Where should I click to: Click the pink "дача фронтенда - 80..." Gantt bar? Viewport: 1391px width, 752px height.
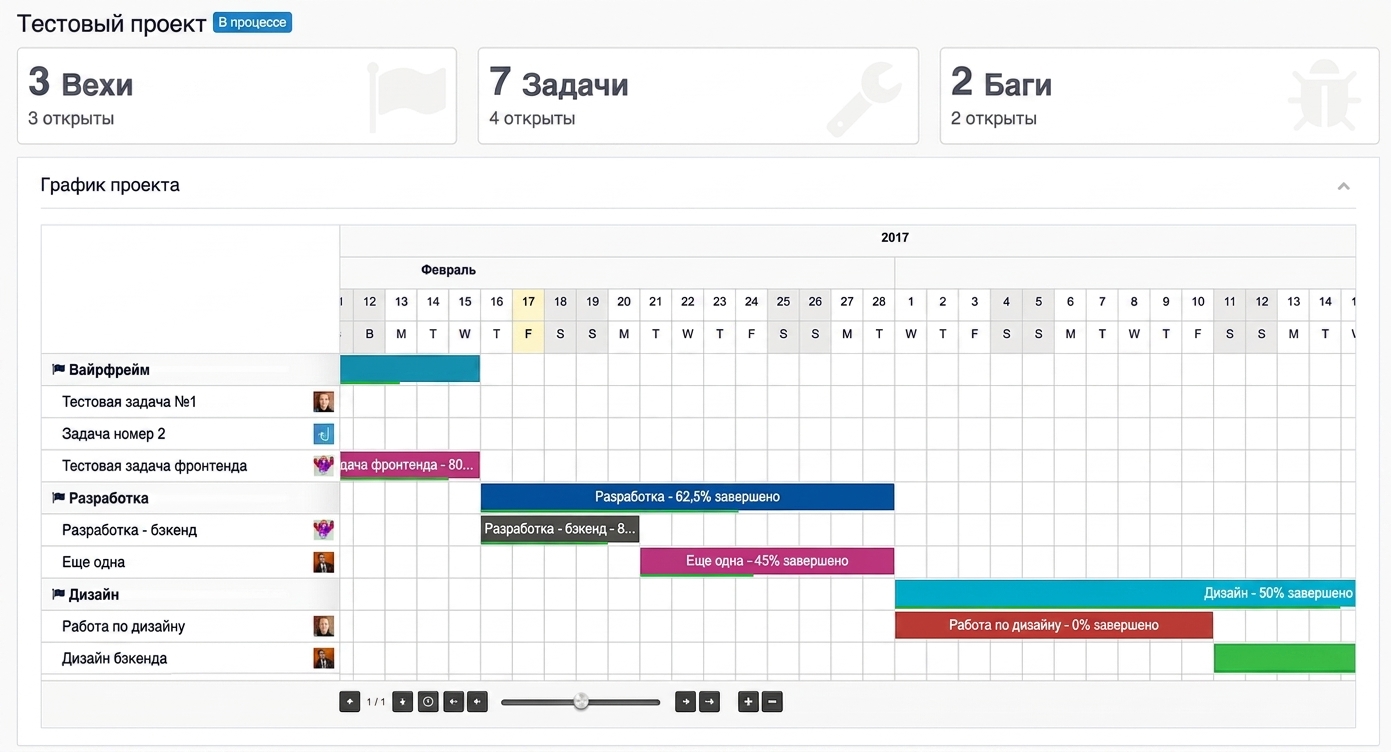pos(410,465)
